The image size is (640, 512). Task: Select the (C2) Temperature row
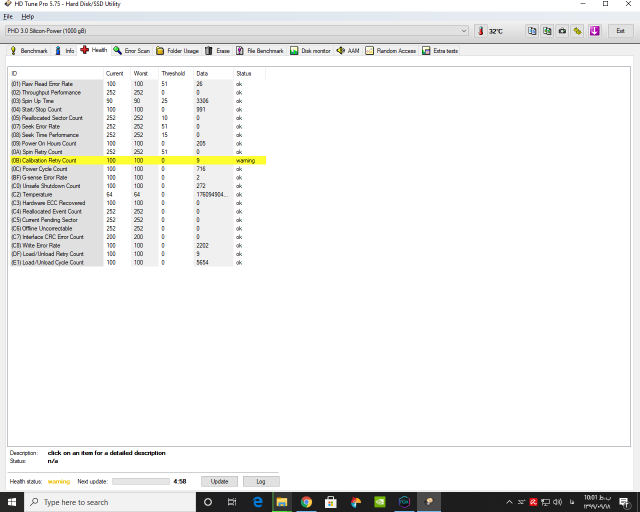tap(138, 194)
